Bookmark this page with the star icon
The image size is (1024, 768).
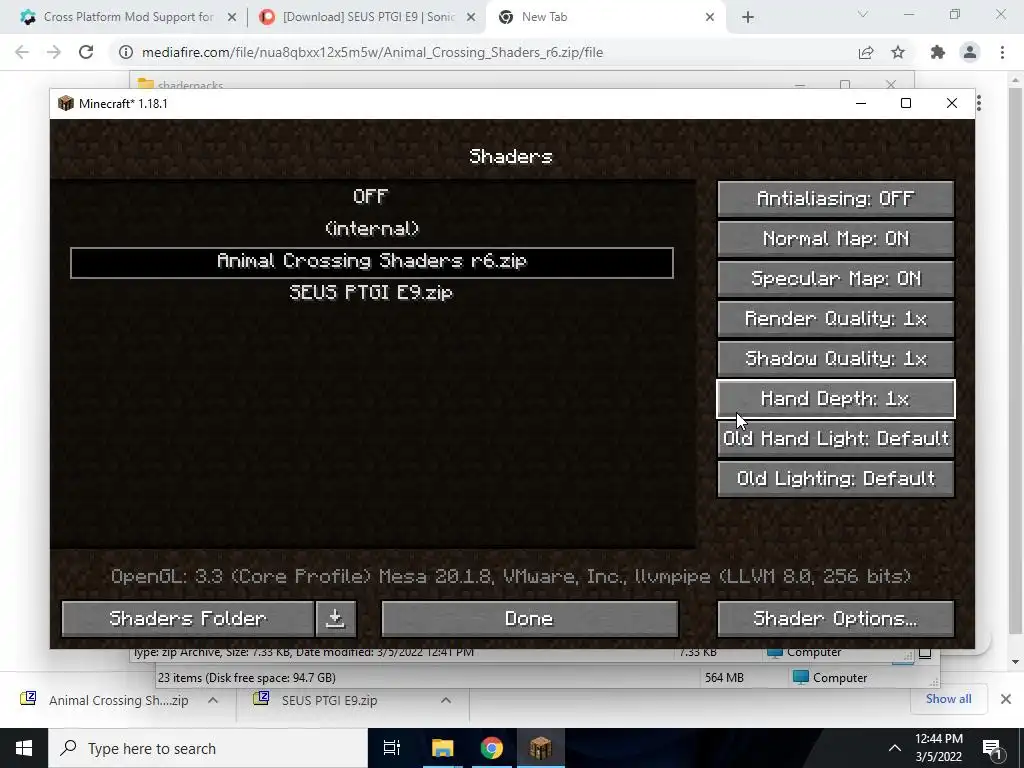[898, 52]
